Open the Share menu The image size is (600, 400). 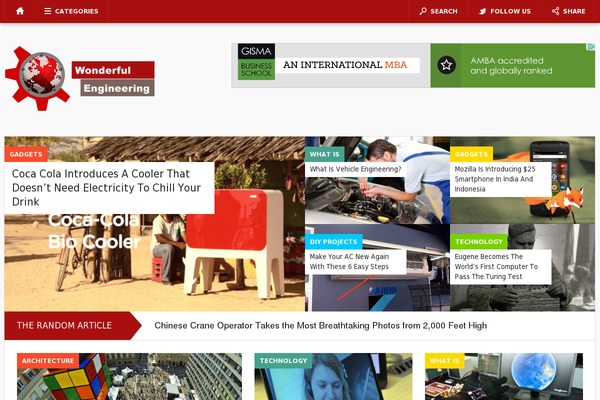[569, 11]
